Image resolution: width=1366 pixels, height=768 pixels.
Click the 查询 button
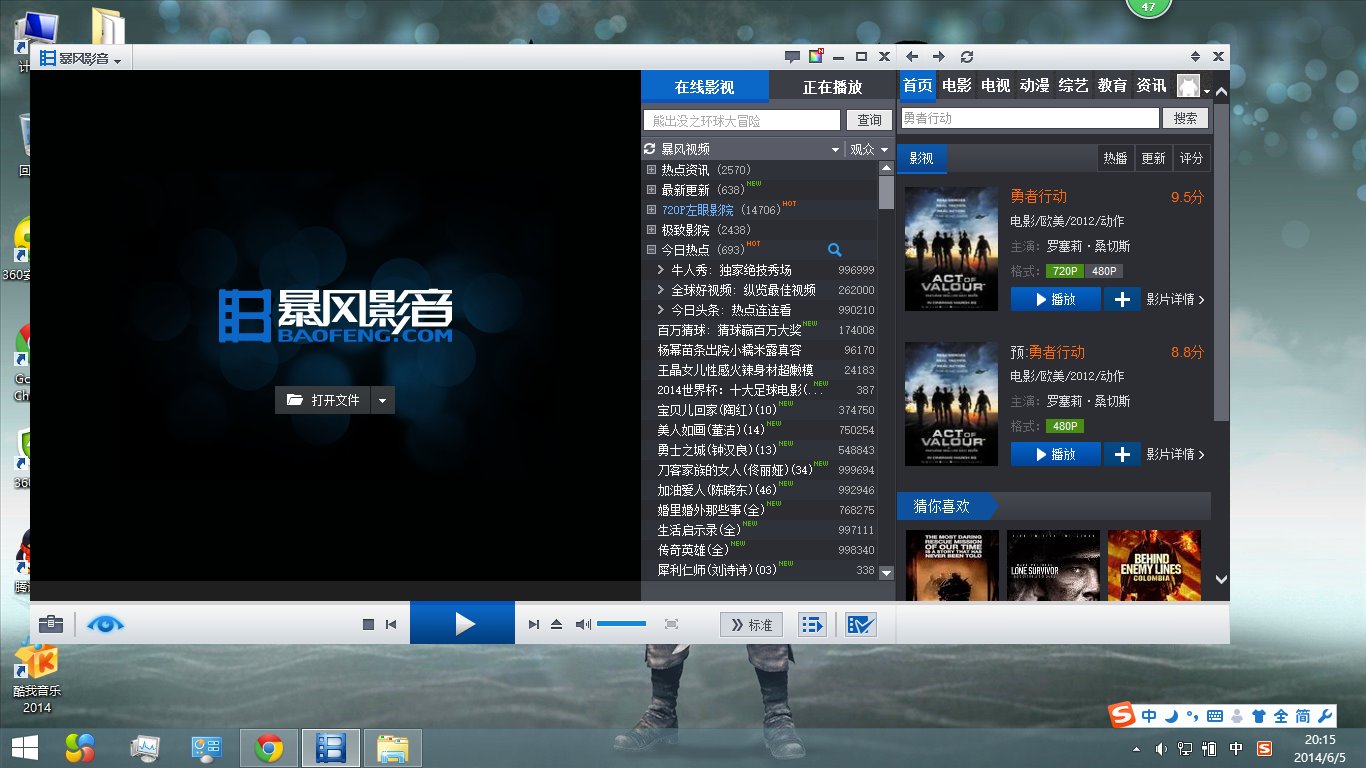pos(869,120)
